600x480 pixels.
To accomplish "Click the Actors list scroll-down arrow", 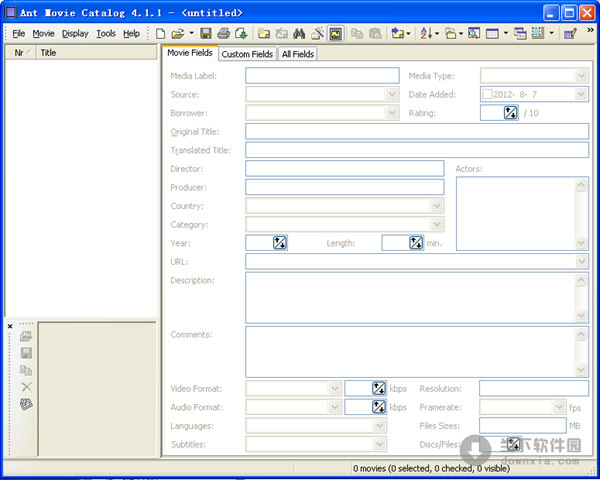I will [x=581, y=243].
